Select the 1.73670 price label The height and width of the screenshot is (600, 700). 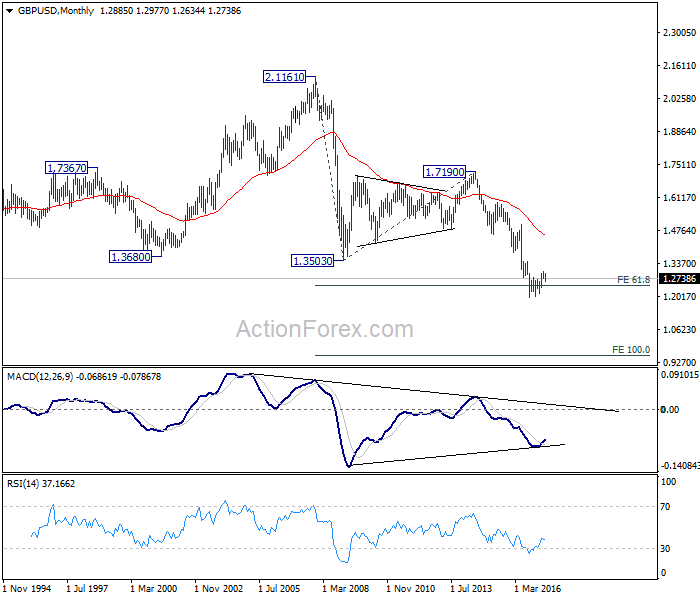click(x=67, y=168)
